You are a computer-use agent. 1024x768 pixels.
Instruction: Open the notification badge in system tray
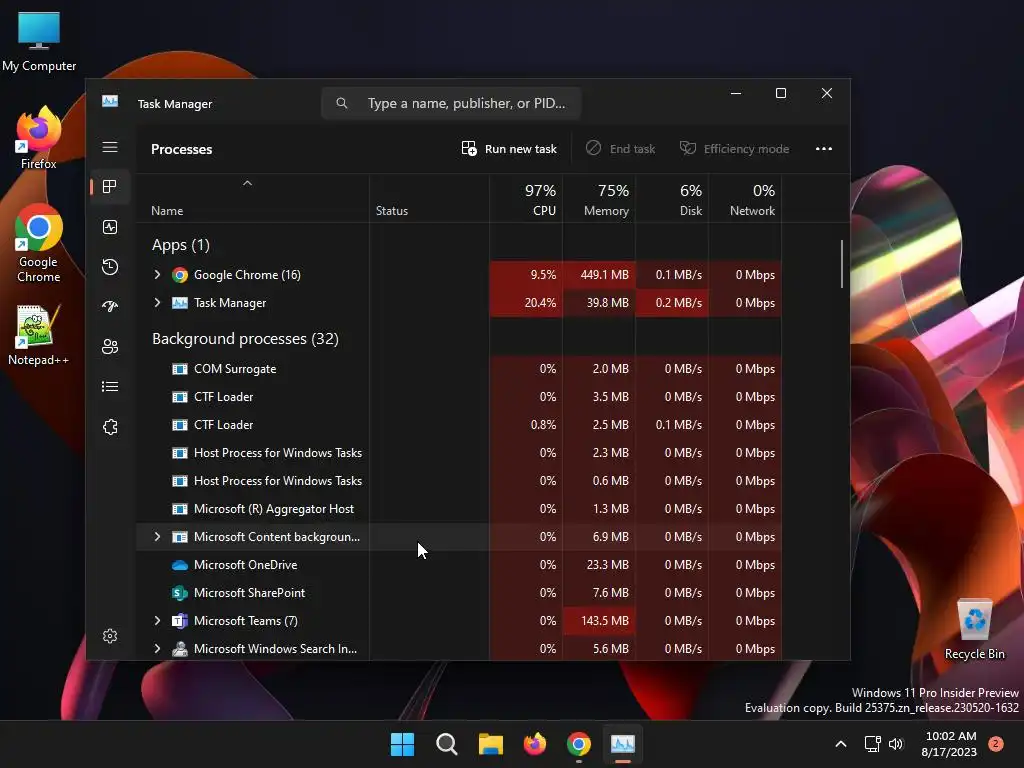pos(996,744)
